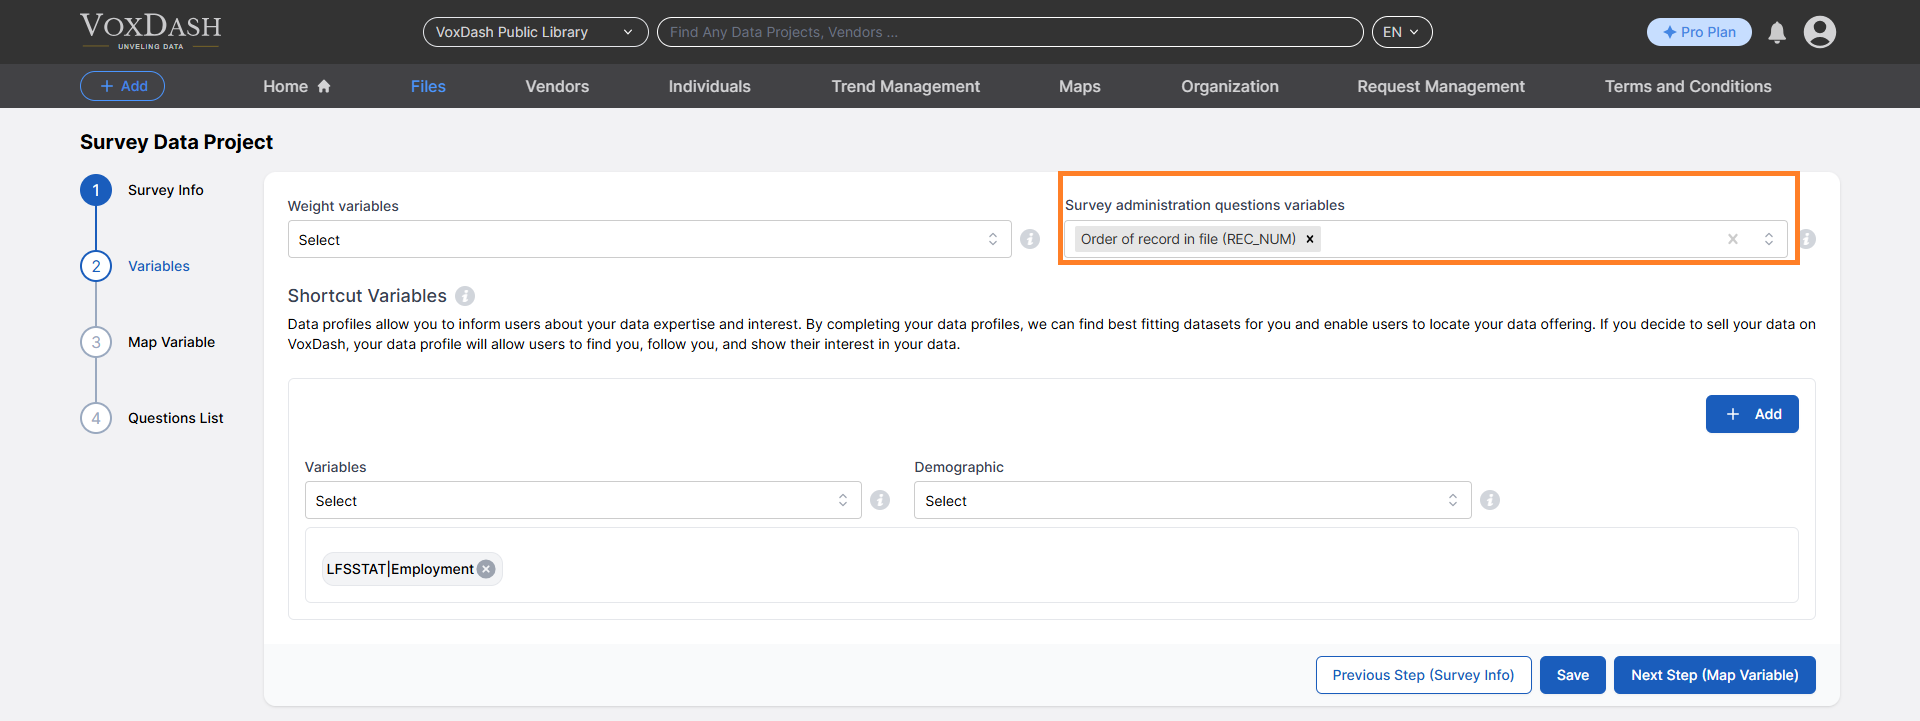The height and width of the screenshot is (721, 1920).
Task: Click the Survey Data Project heading
Action: click(x=176, y=142)
